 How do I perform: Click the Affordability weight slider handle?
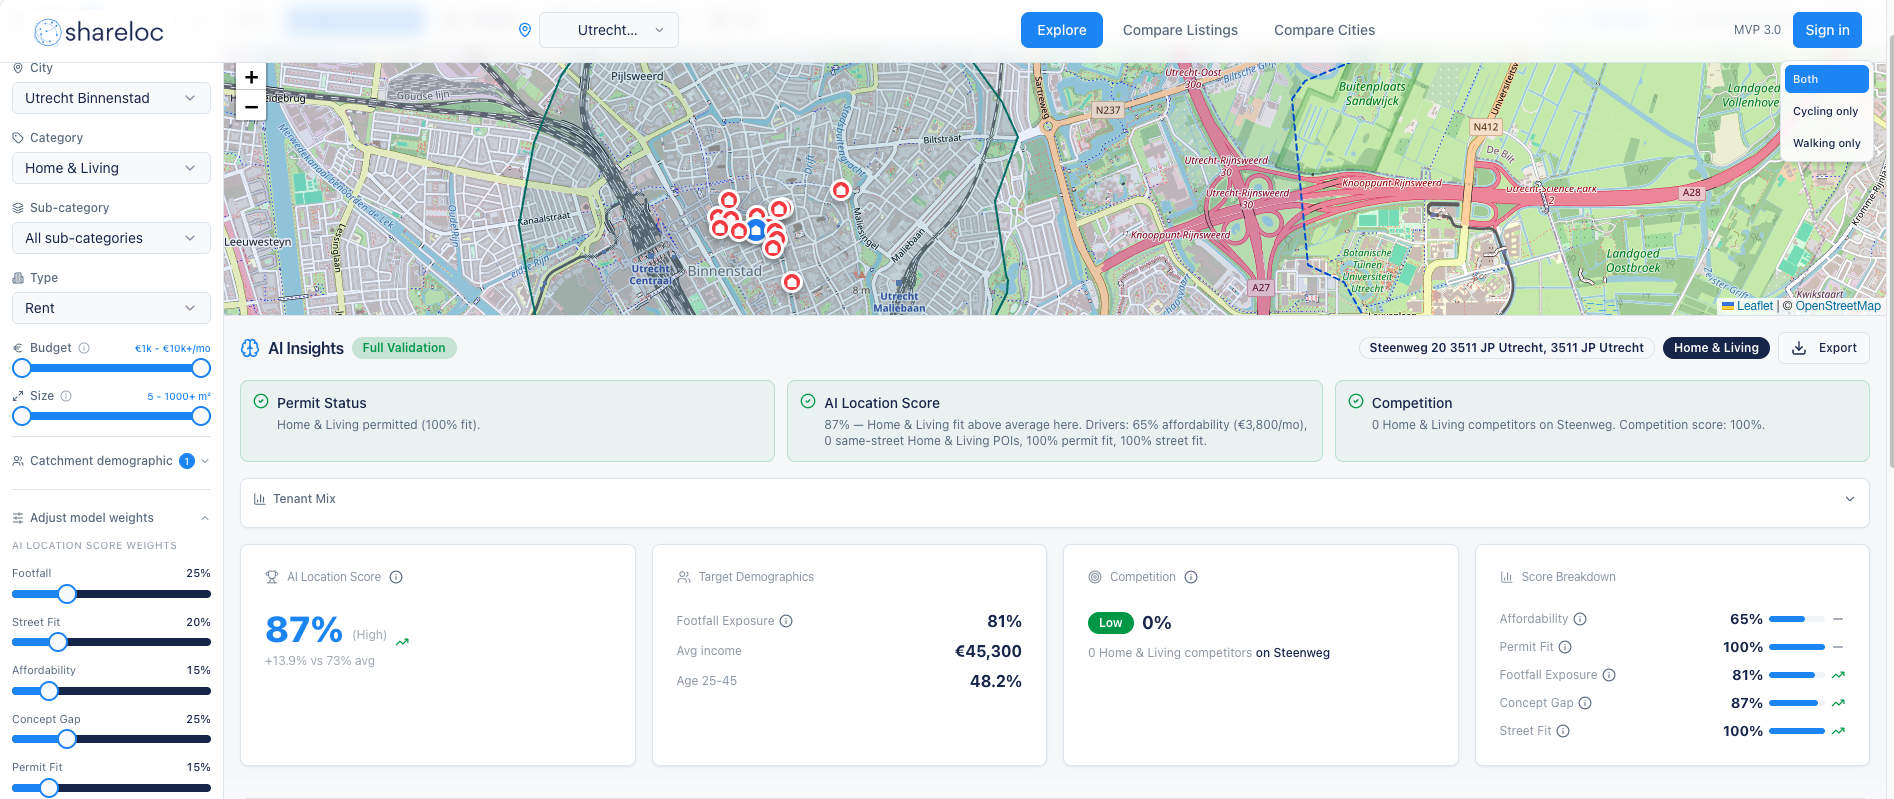(49, 691)
